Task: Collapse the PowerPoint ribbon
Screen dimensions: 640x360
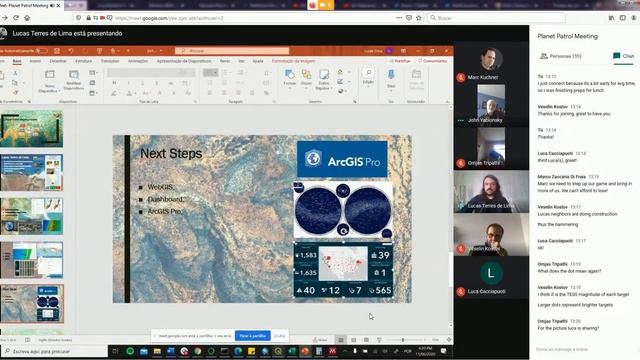Action: tap(447, 101)
